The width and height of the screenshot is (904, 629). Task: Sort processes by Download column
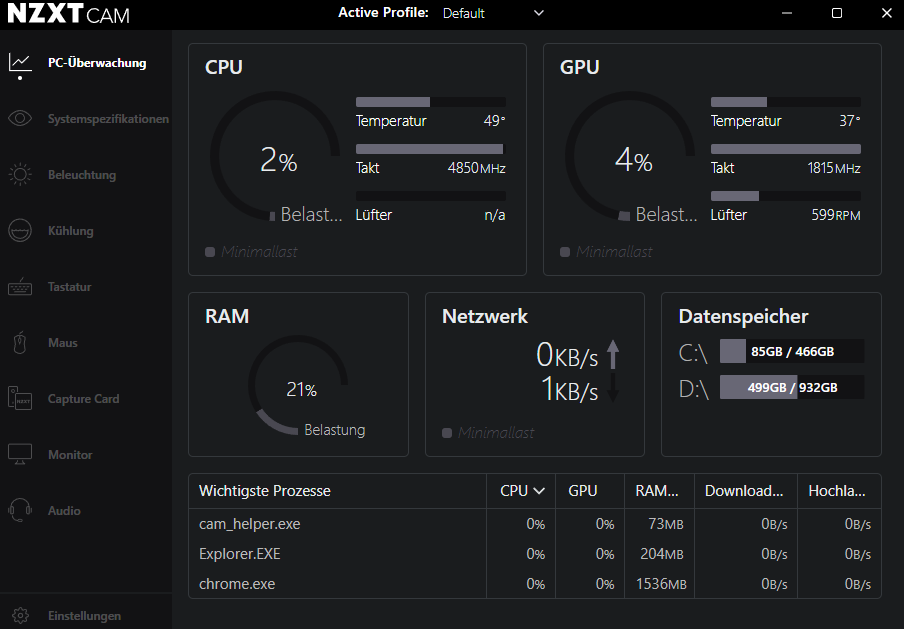coord(745,491)
